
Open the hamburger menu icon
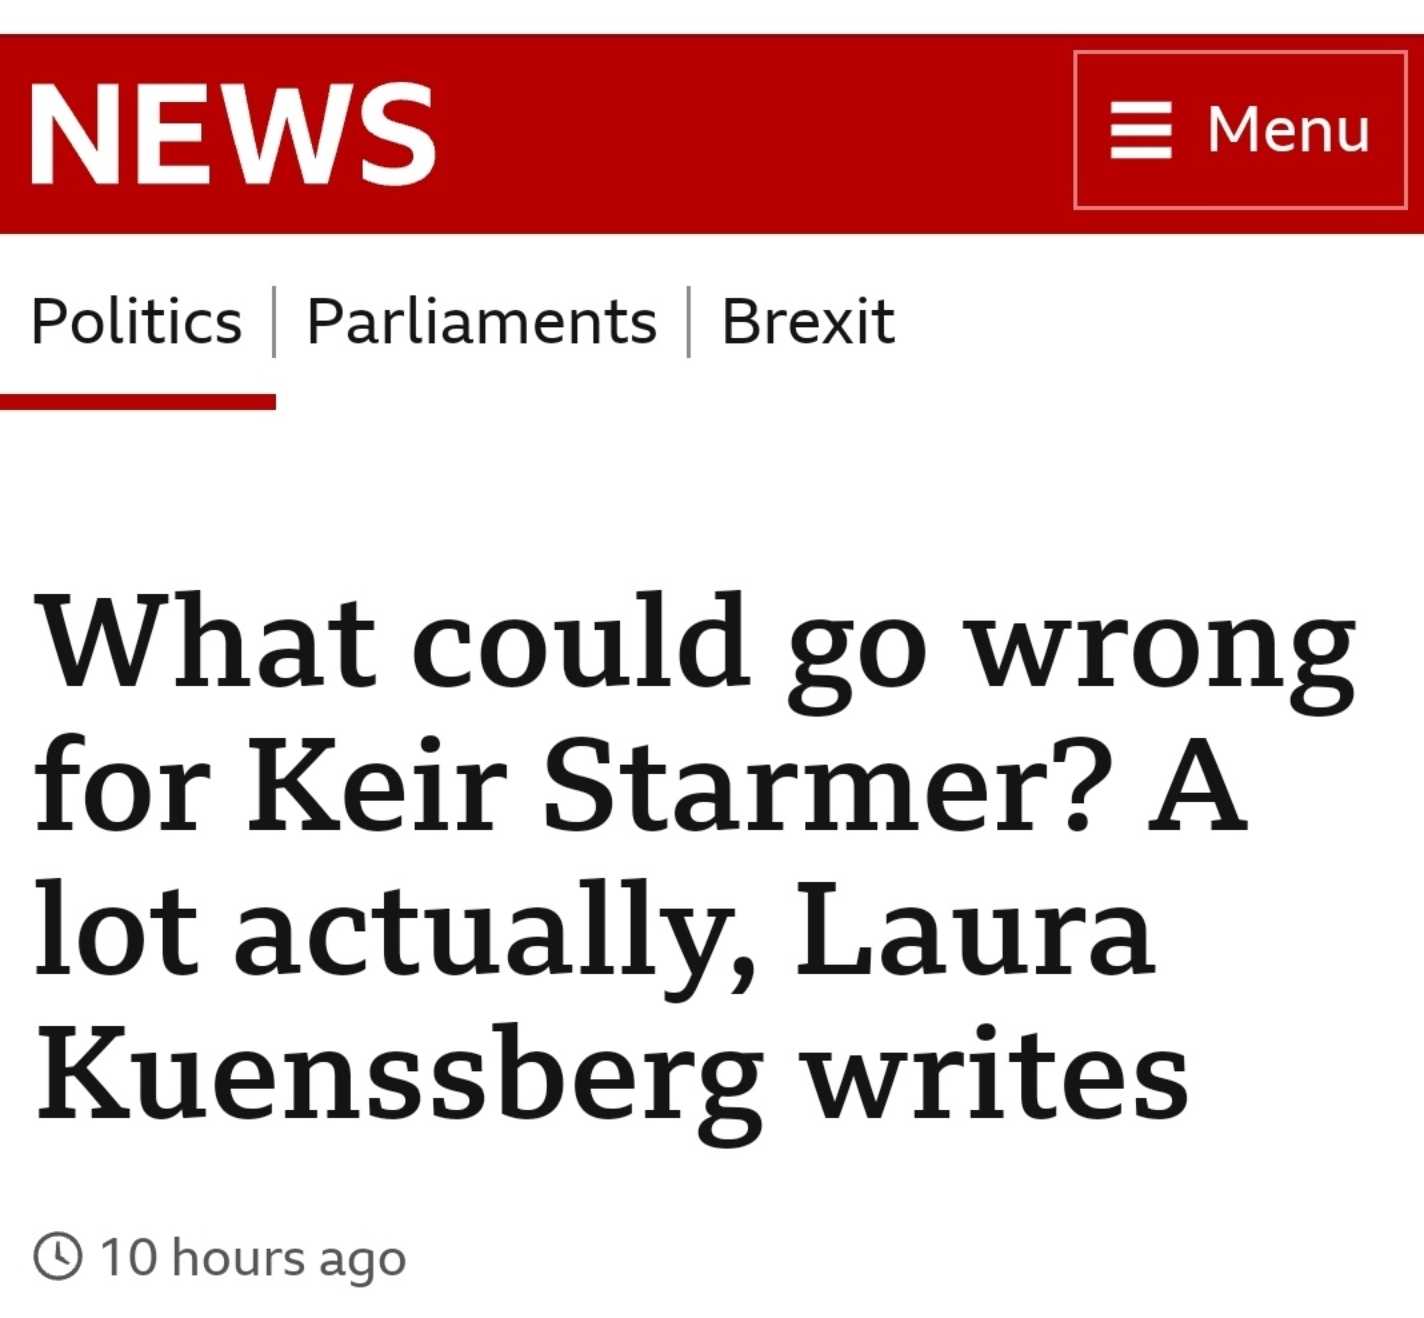[1140, 130]
